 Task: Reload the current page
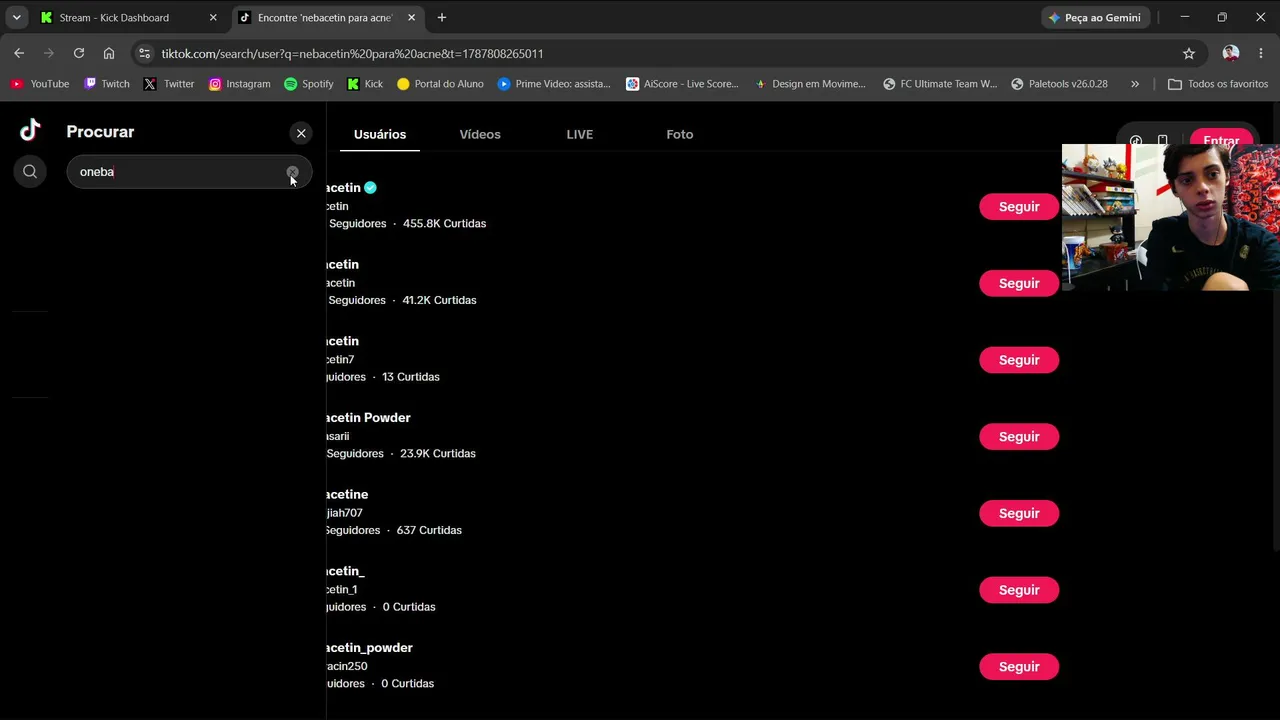(x=79, y=53)
